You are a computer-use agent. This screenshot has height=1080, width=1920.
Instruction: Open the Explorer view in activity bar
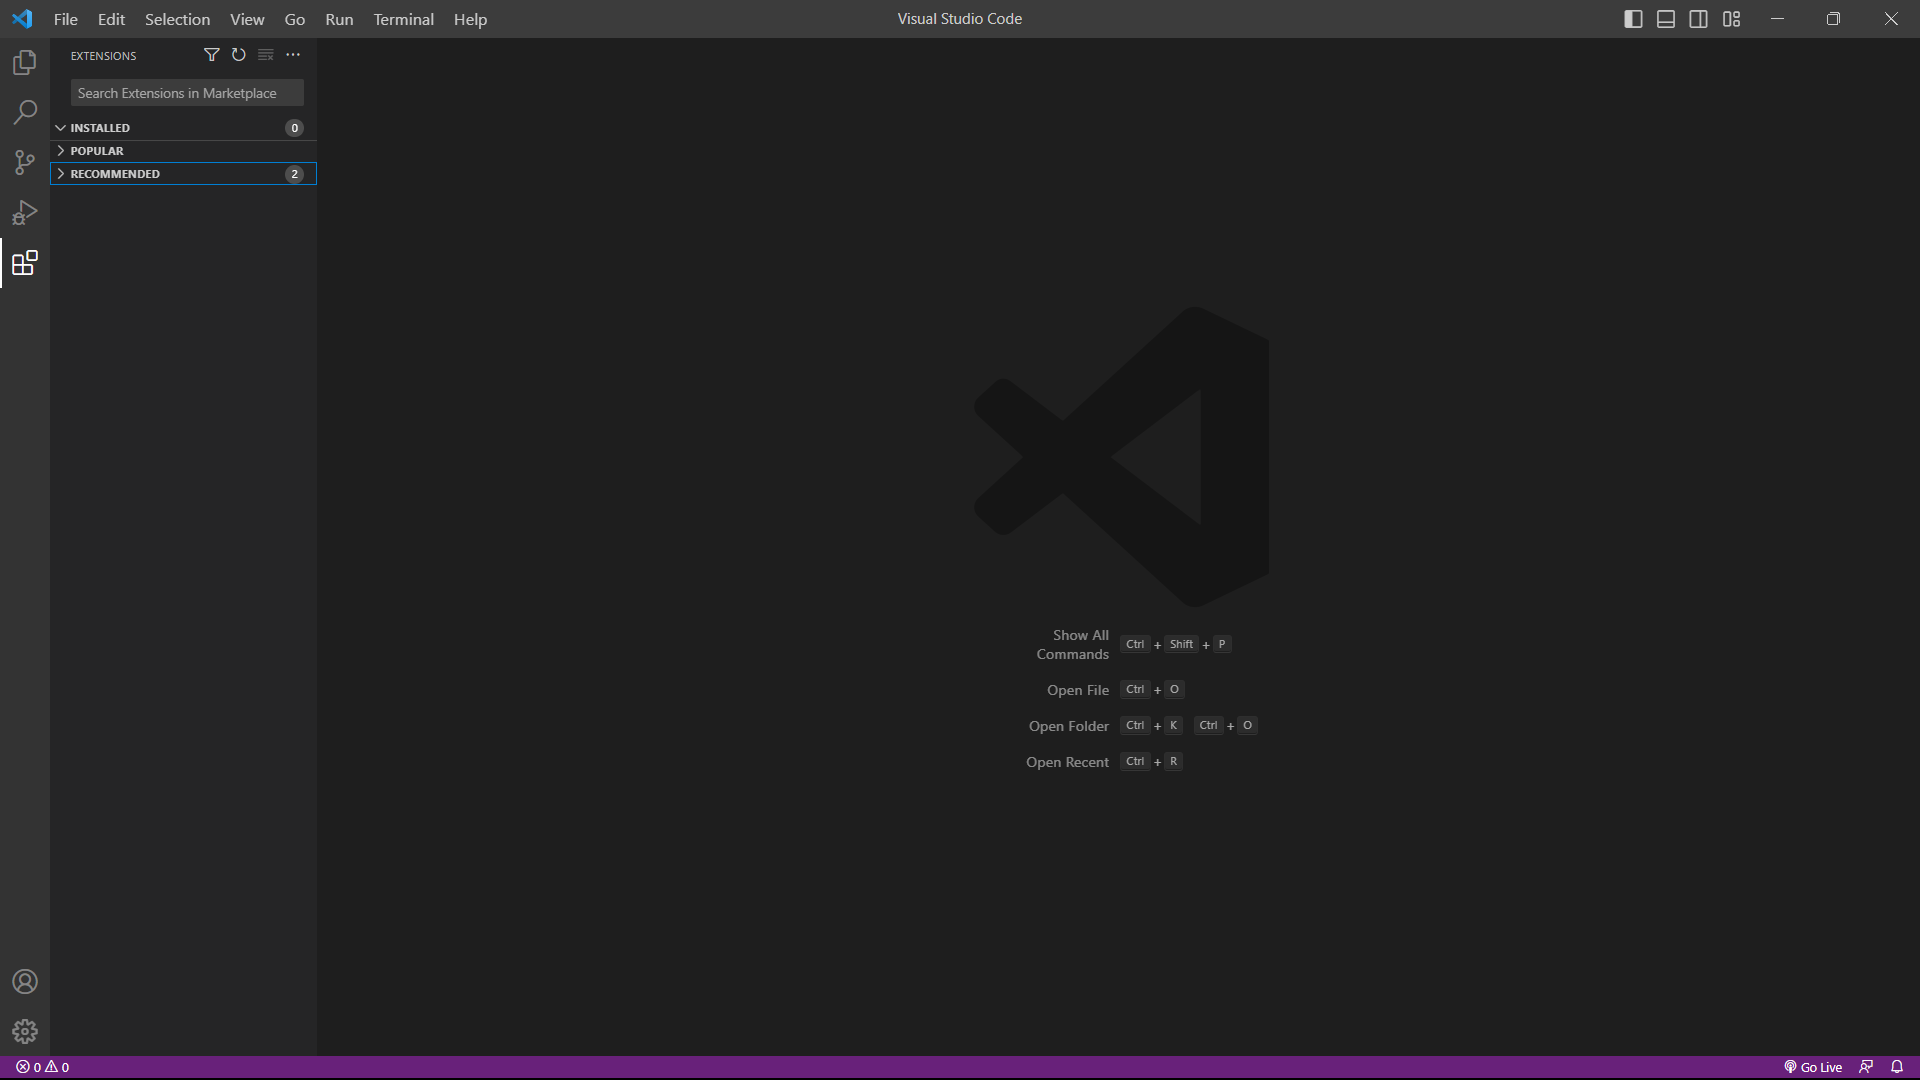25,63
